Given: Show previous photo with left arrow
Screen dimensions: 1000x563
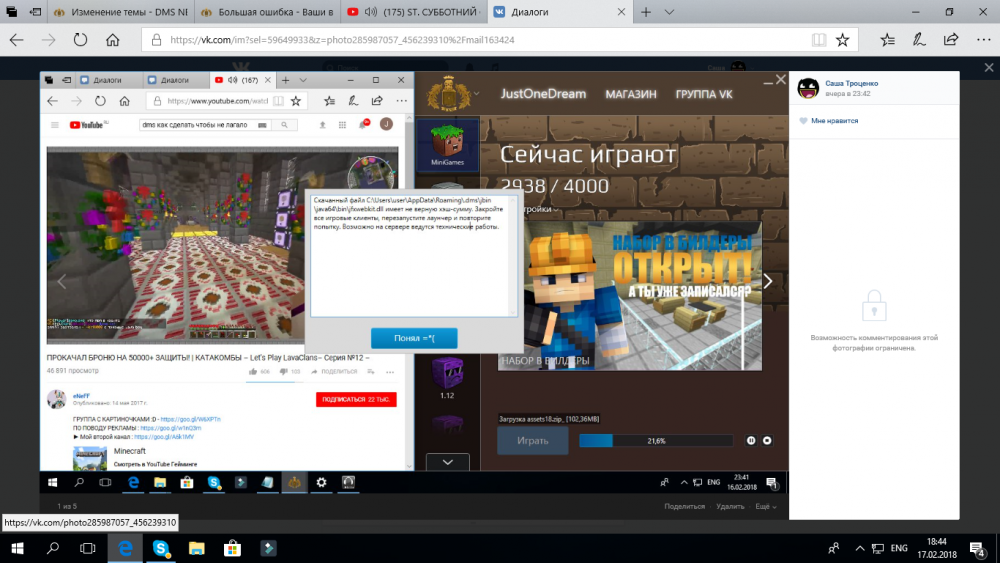Looking at the screenshot, I should 62,281.
